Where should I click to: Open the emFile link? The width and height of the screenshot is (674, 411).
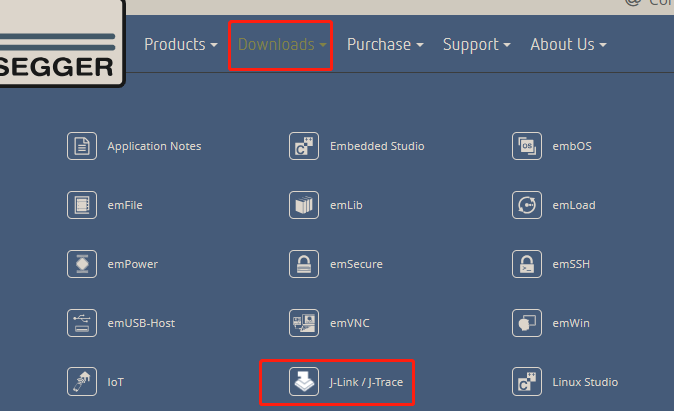[x=125, y=205]
